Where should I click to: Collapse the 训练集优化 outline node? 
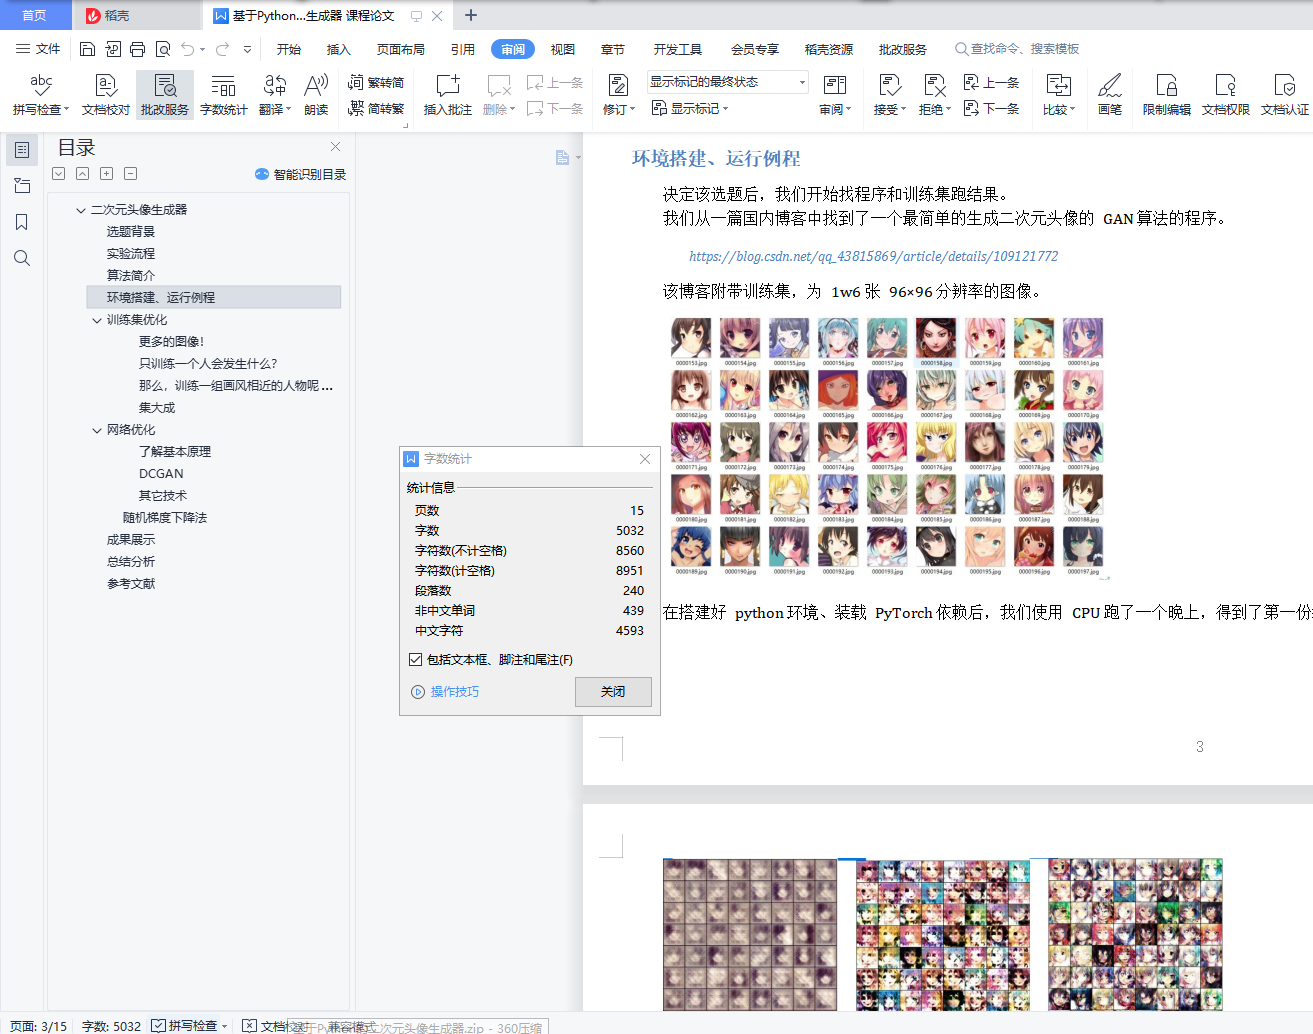tap(97, 320)
